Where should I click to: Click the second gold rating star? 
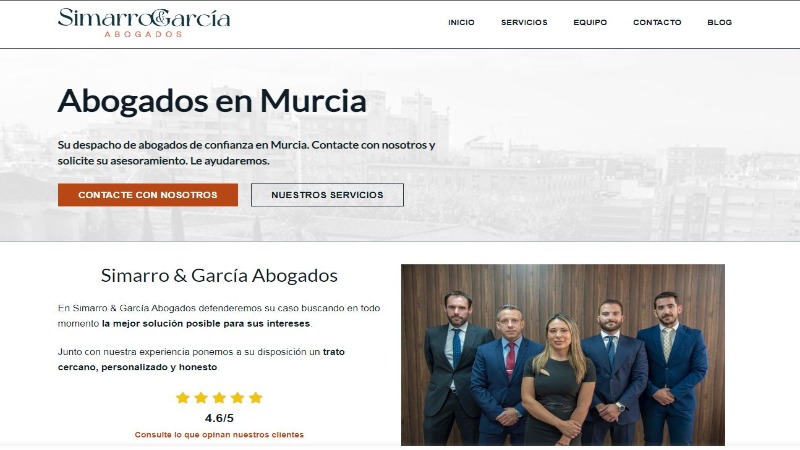coord(201,397)
